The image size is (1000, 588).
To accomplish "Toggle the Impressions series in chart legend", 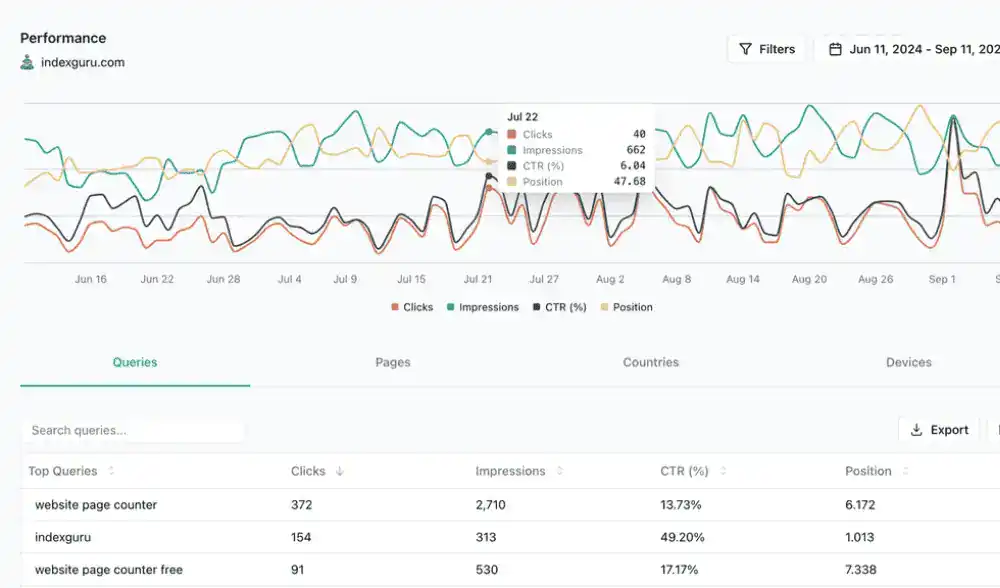I will 482,307.
